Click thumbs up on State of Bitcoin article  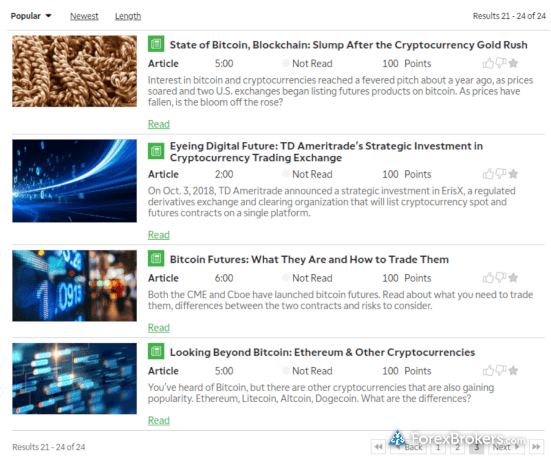488,63
